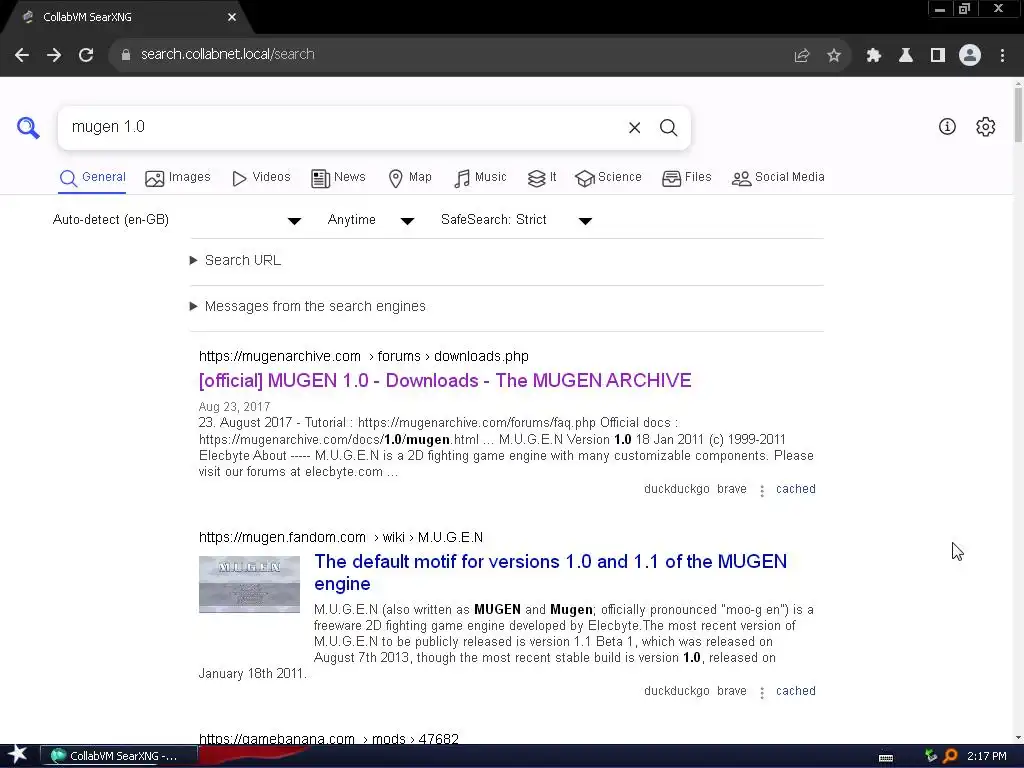Viewport: 1024px width, 768px height.
Task: Switch to It tab
Action: point(542,178)
